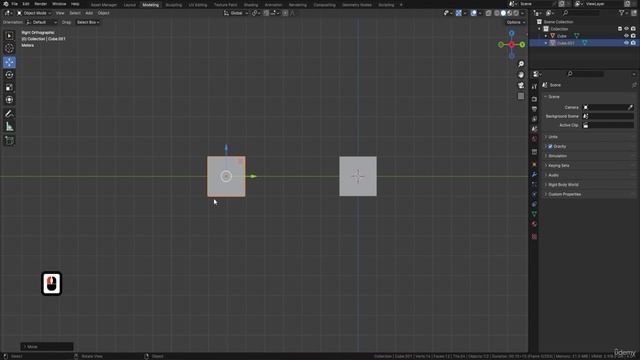The image size is (640, 360).
Task: Open the viewport Add menu
Action: pyautogui.click(x=89, y=13)
